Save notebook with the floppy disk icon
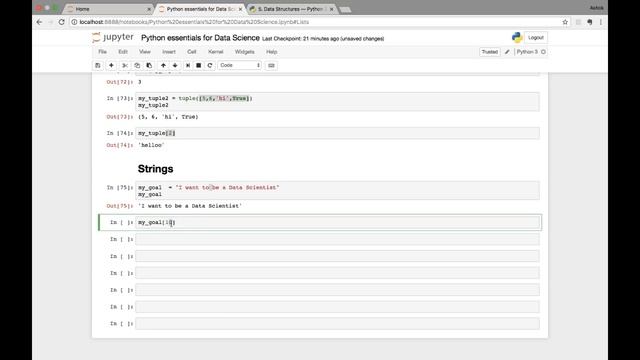Screen dimensions: 640x360 tap(98, 65)
